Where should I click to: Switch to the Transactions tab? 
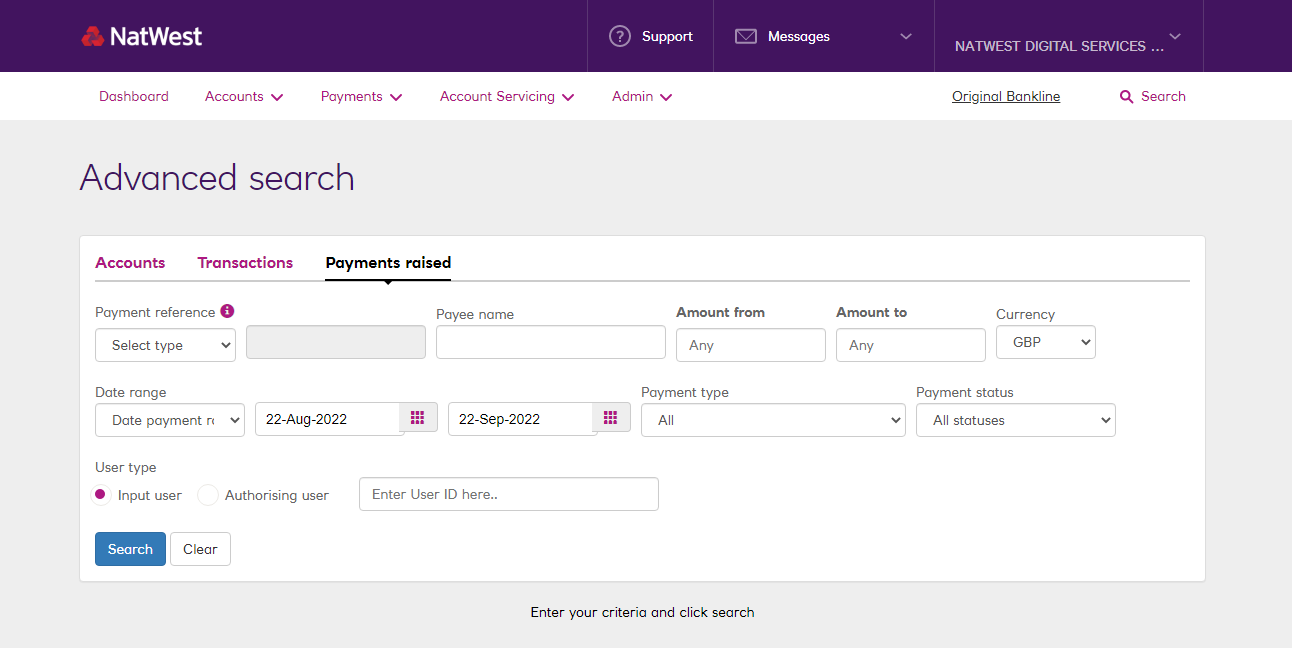(245, 263)
